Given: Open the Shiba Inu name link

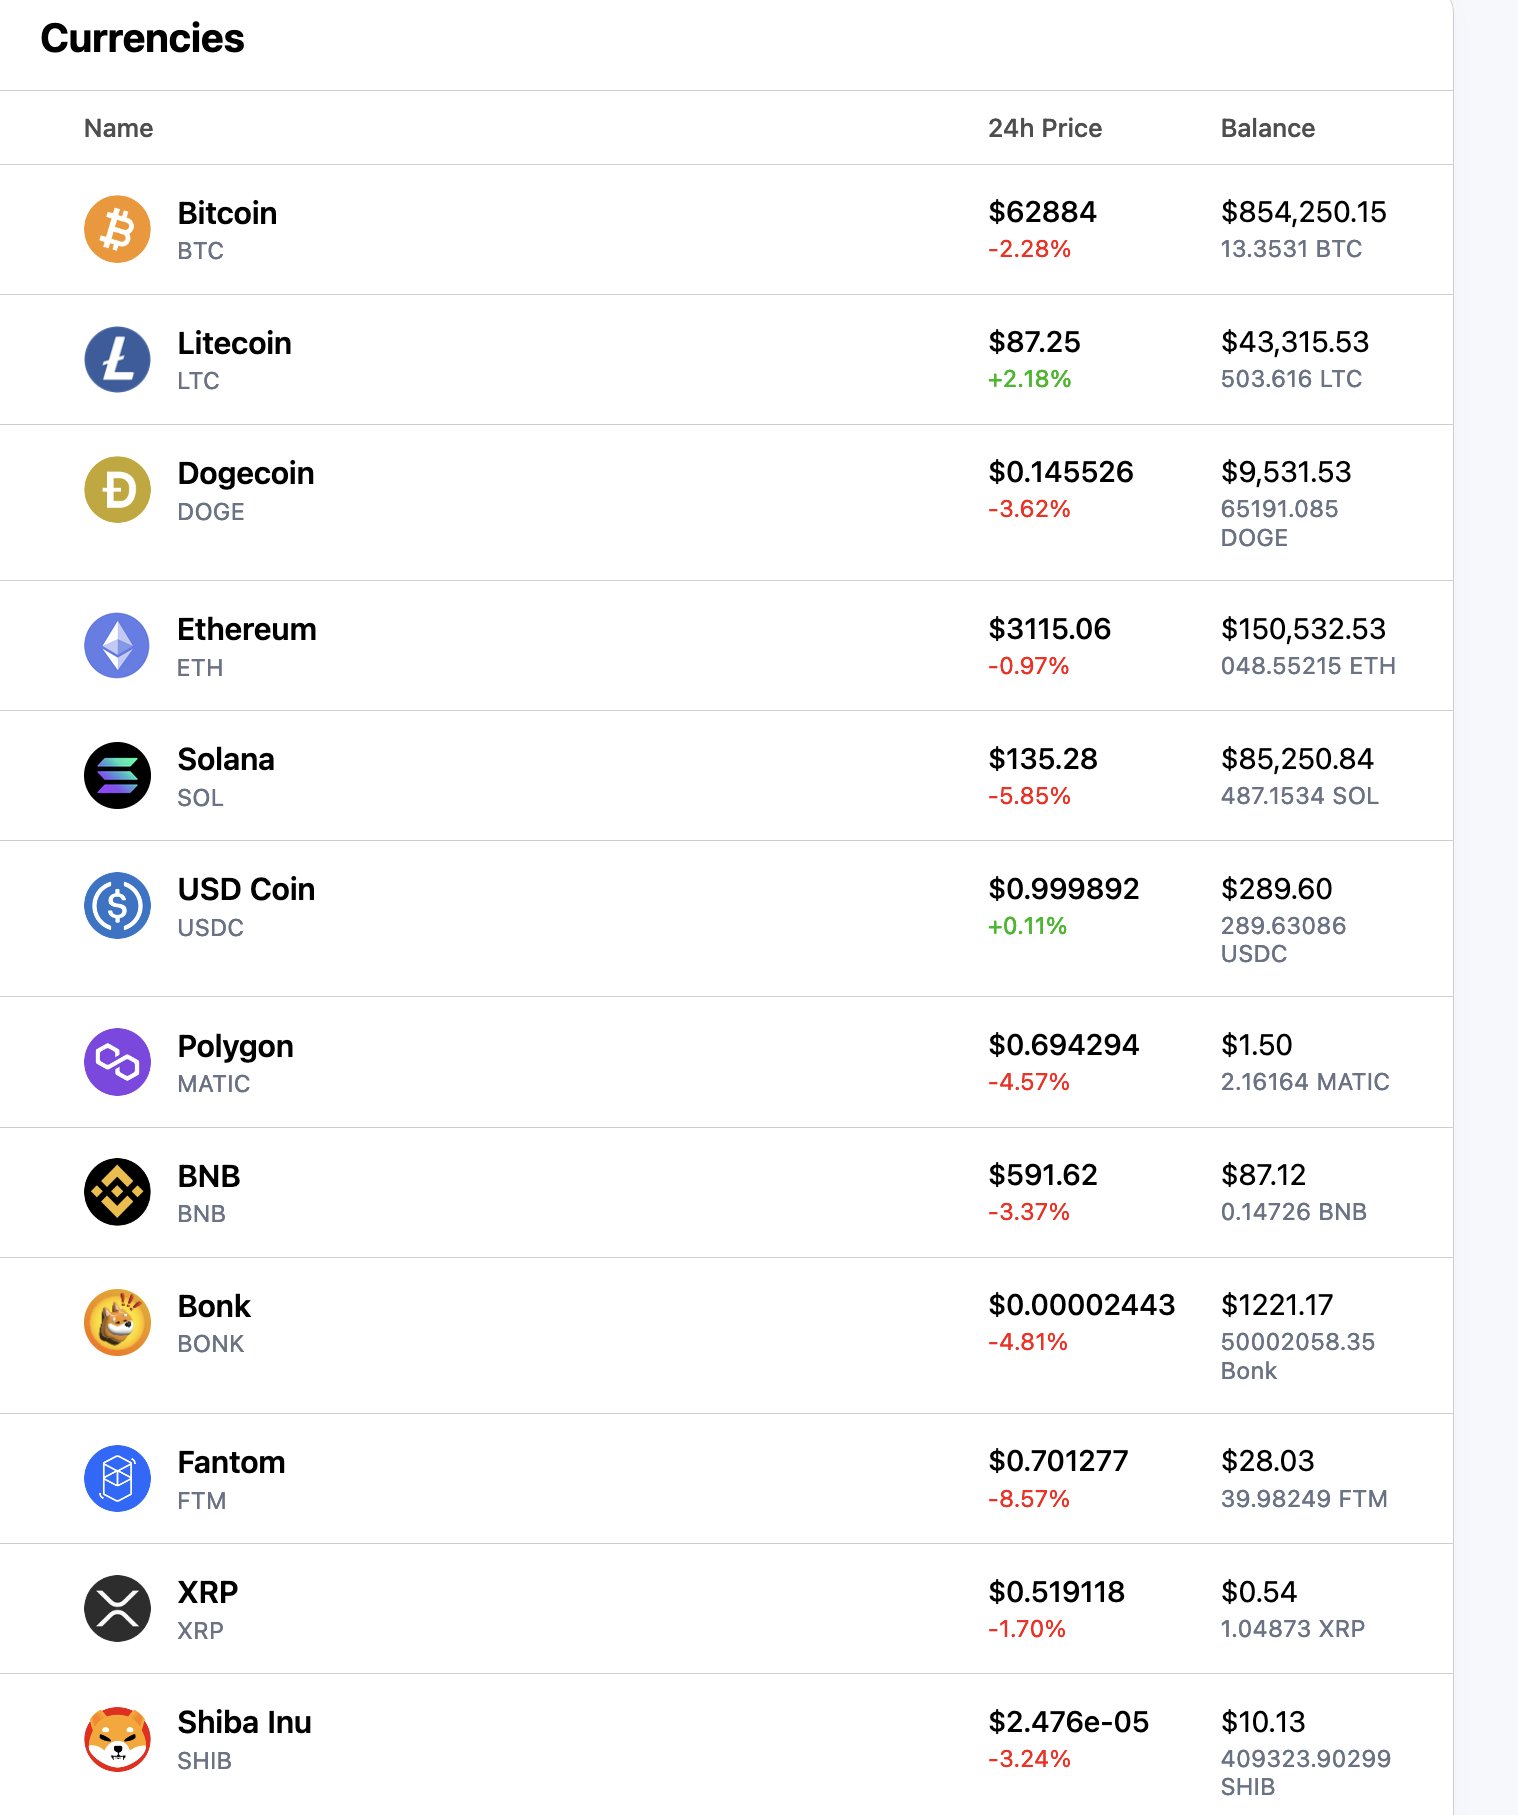Looking at the screenshot, I should click(245, 1722).
